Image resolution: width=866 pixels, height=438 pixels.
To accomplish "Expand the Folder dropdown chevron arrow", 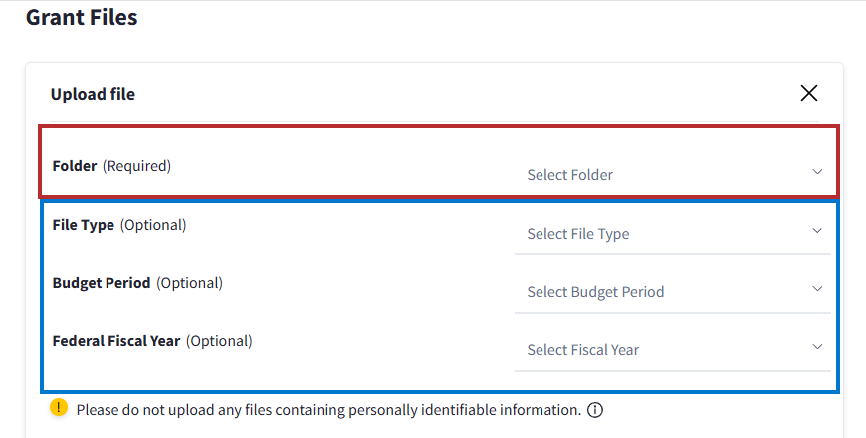I will tap(817, 172).
